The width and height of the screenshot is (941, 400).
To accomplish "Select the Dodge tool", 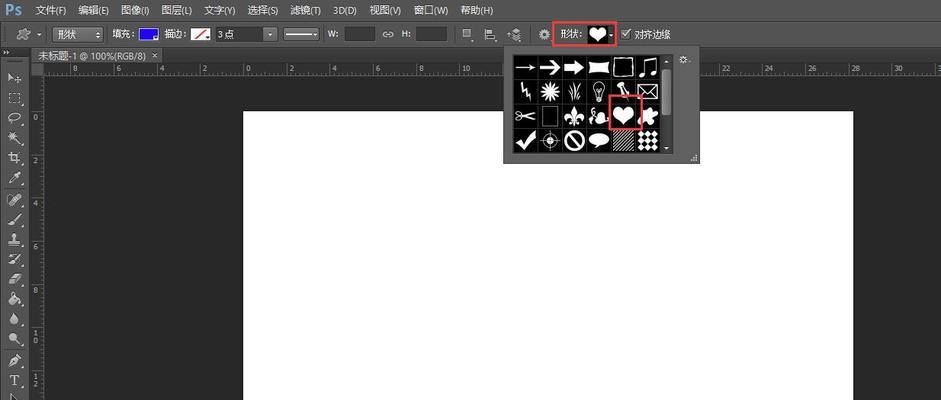I will point(14,339).
